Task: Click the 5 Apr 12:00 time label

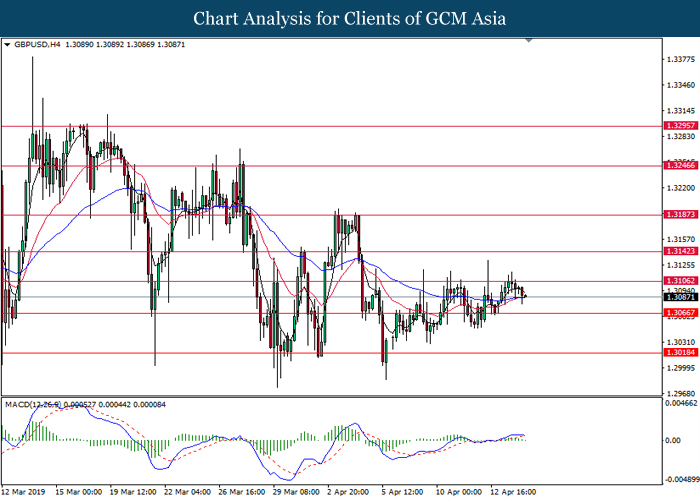Action: [x=402, y=492]
